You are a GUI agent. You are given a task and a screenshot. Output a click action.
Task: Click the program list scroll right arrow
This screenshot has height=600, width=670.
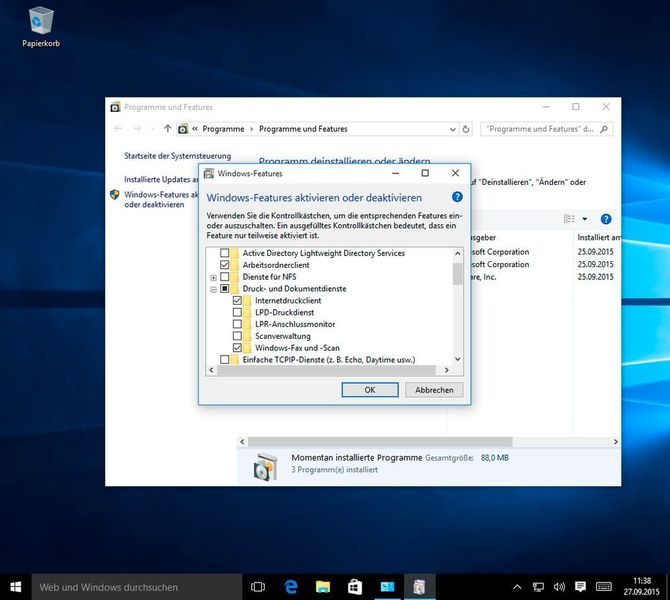616,441
